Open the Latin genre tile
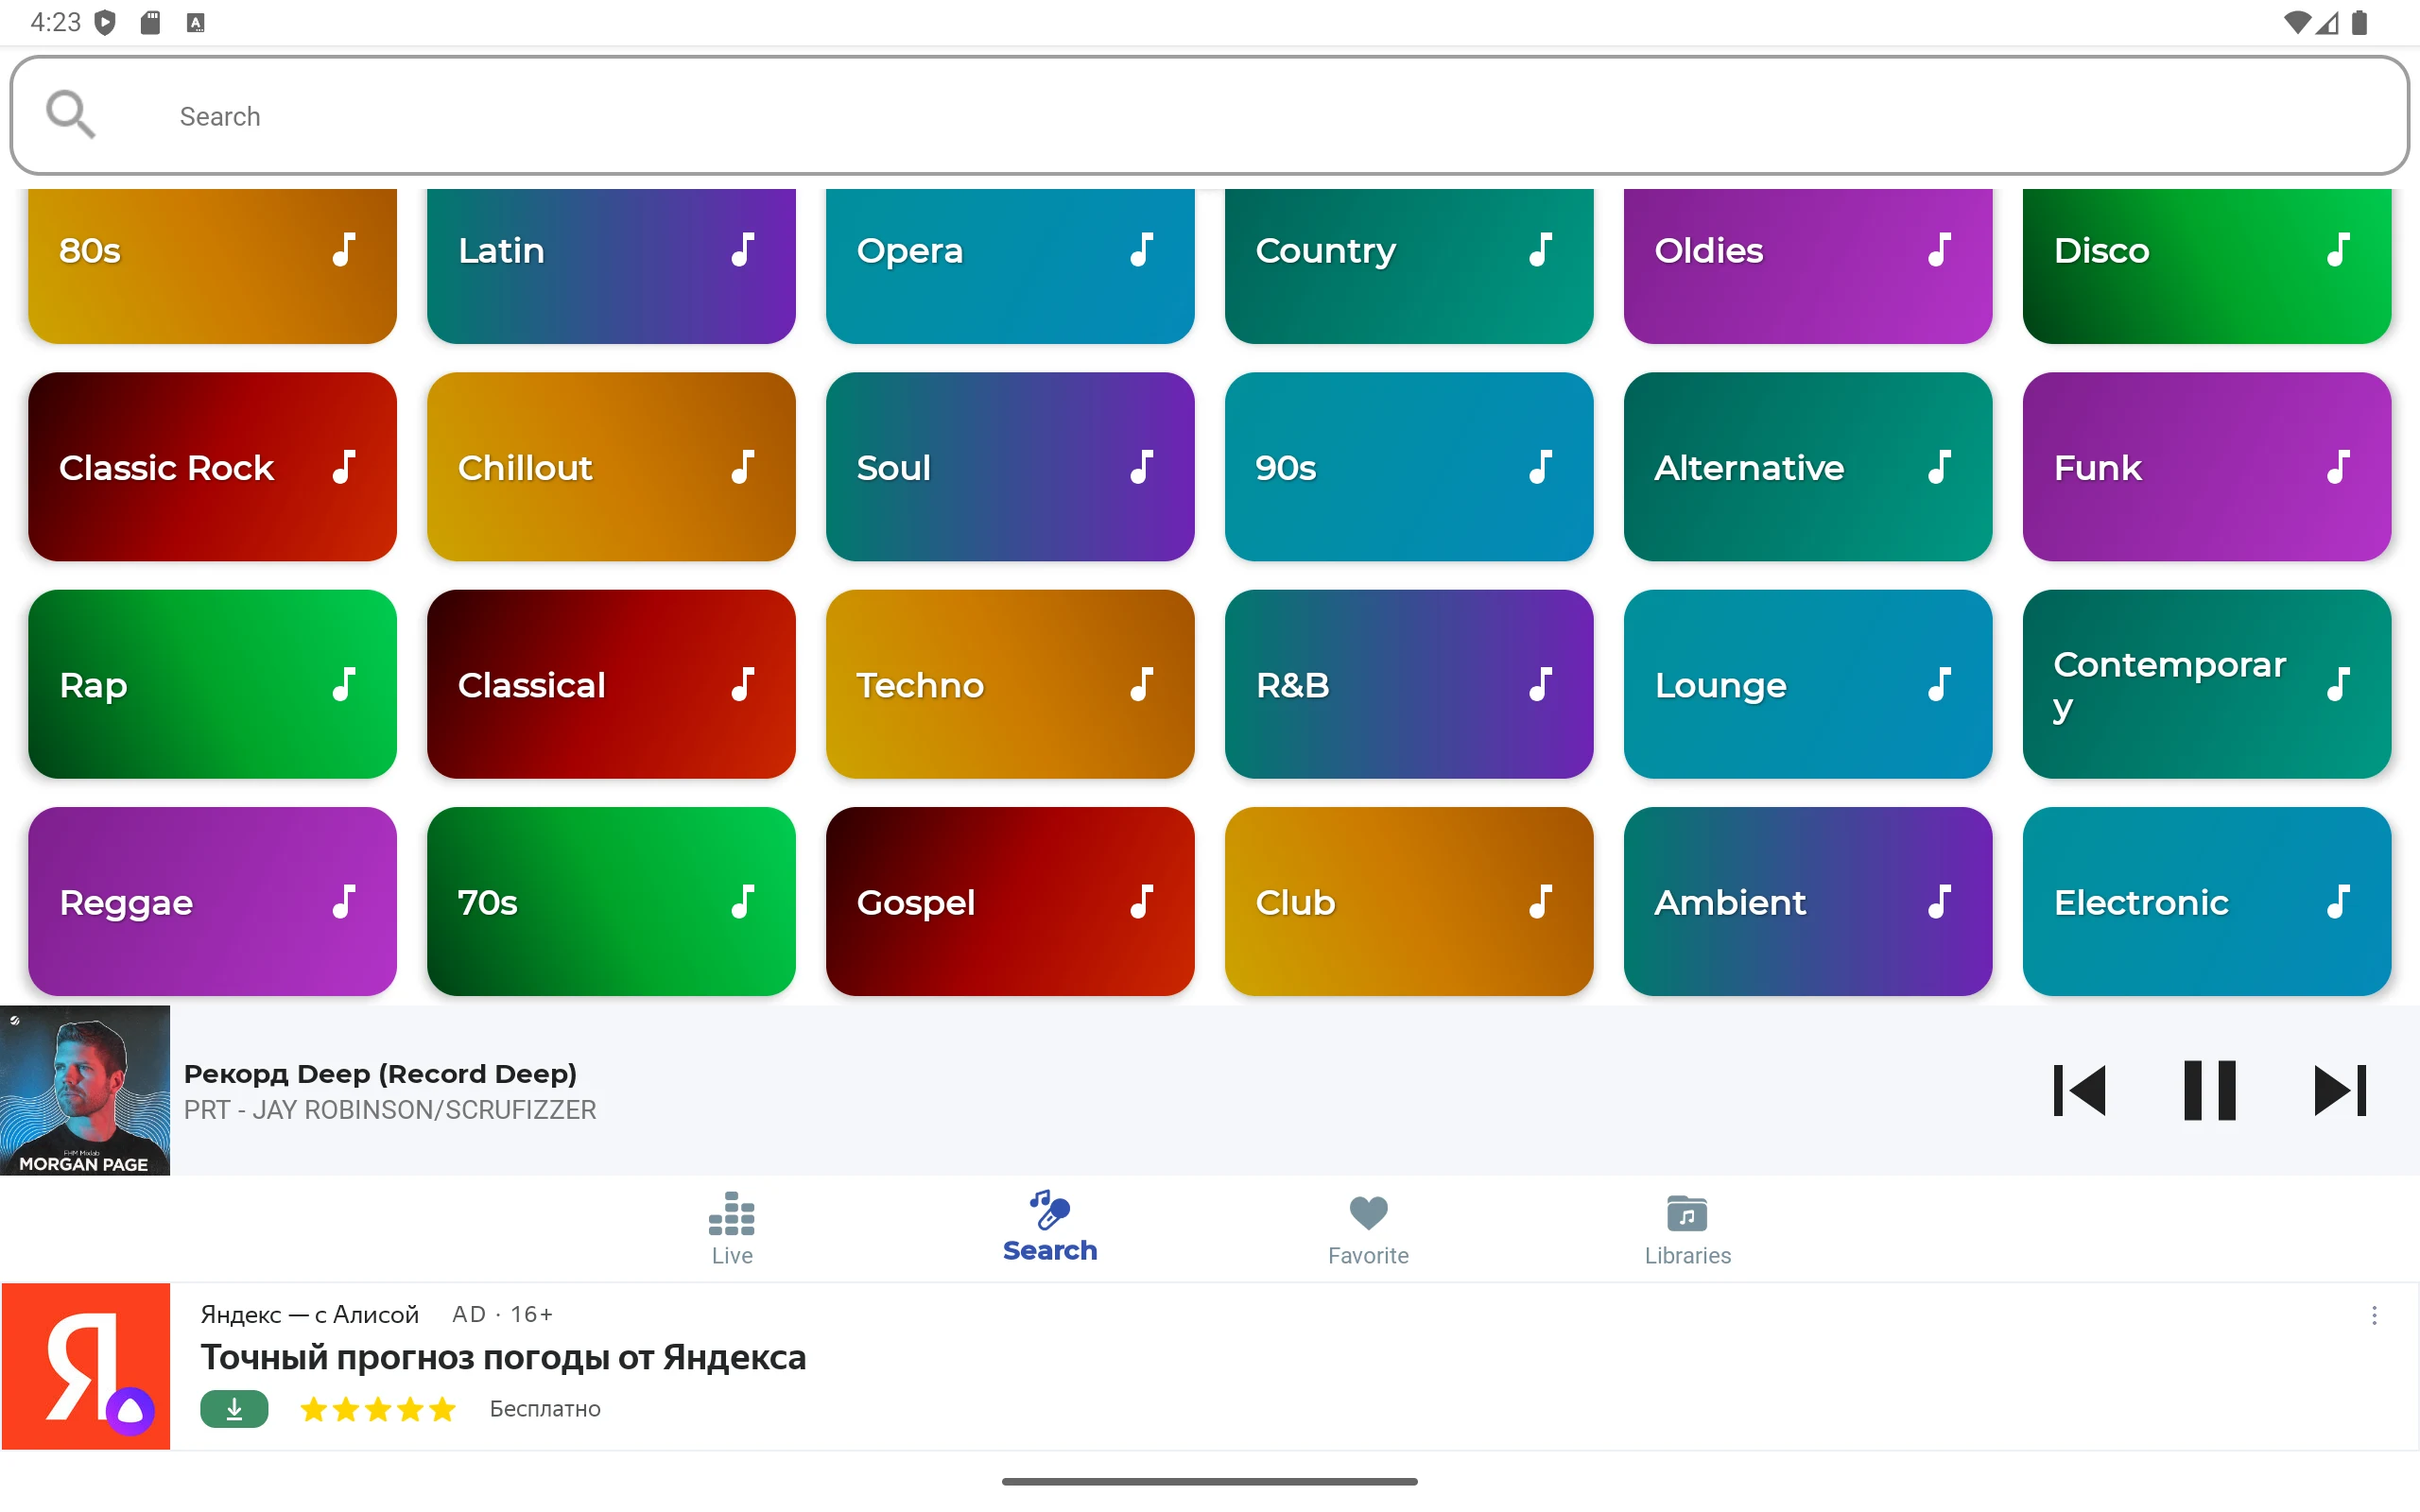Image resolution: width=2420 pixels, height=1512 pixels. pos(611,266)
